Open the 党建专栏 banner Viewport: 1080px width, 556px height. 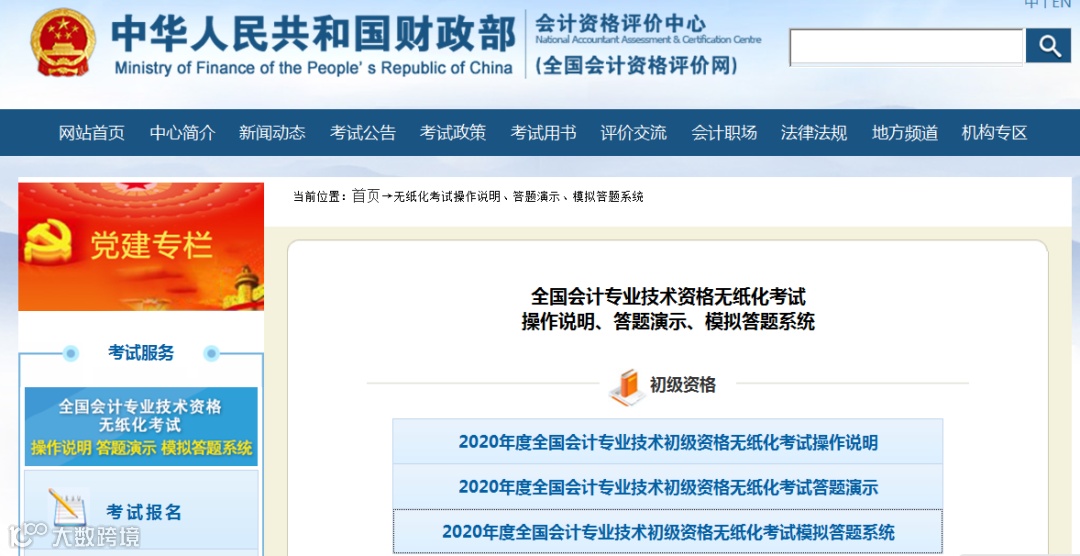pyautogui.click(x=141, y=247)
